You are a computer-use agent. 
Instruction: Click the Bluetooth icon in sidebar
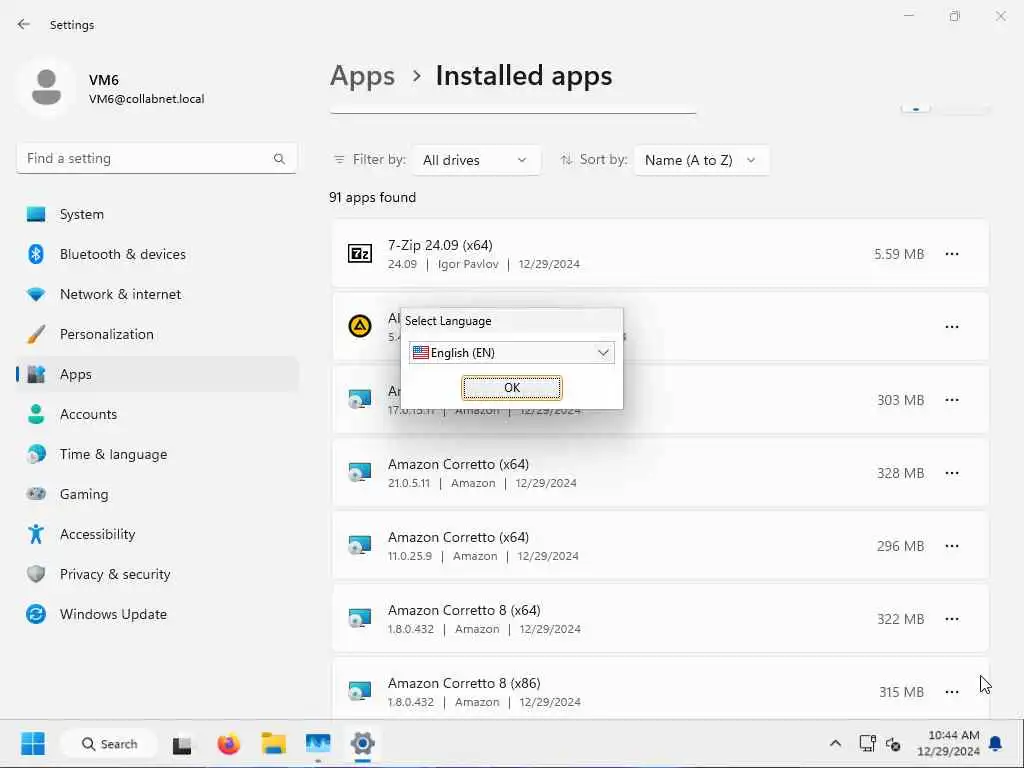[x=36, y=254]
